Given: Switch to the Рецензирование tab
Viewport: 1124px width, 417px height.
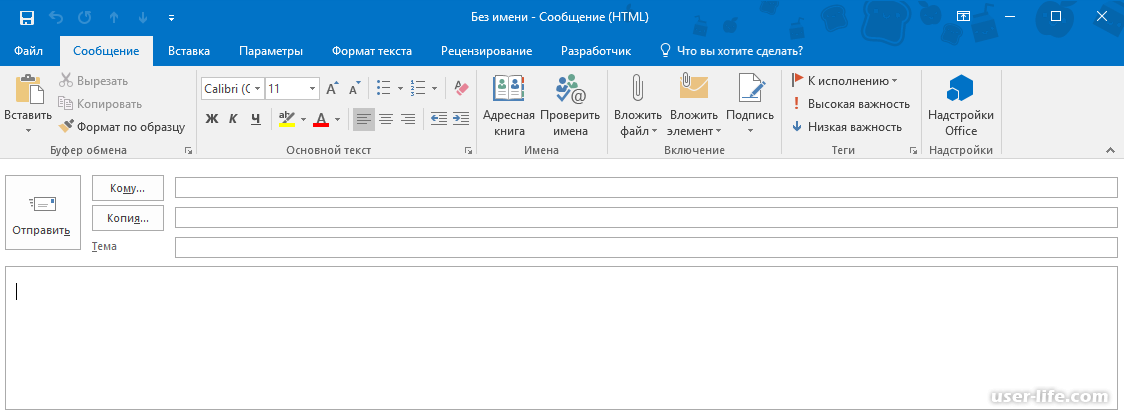Looking at the screenshot, I should [x=487, y=51].
